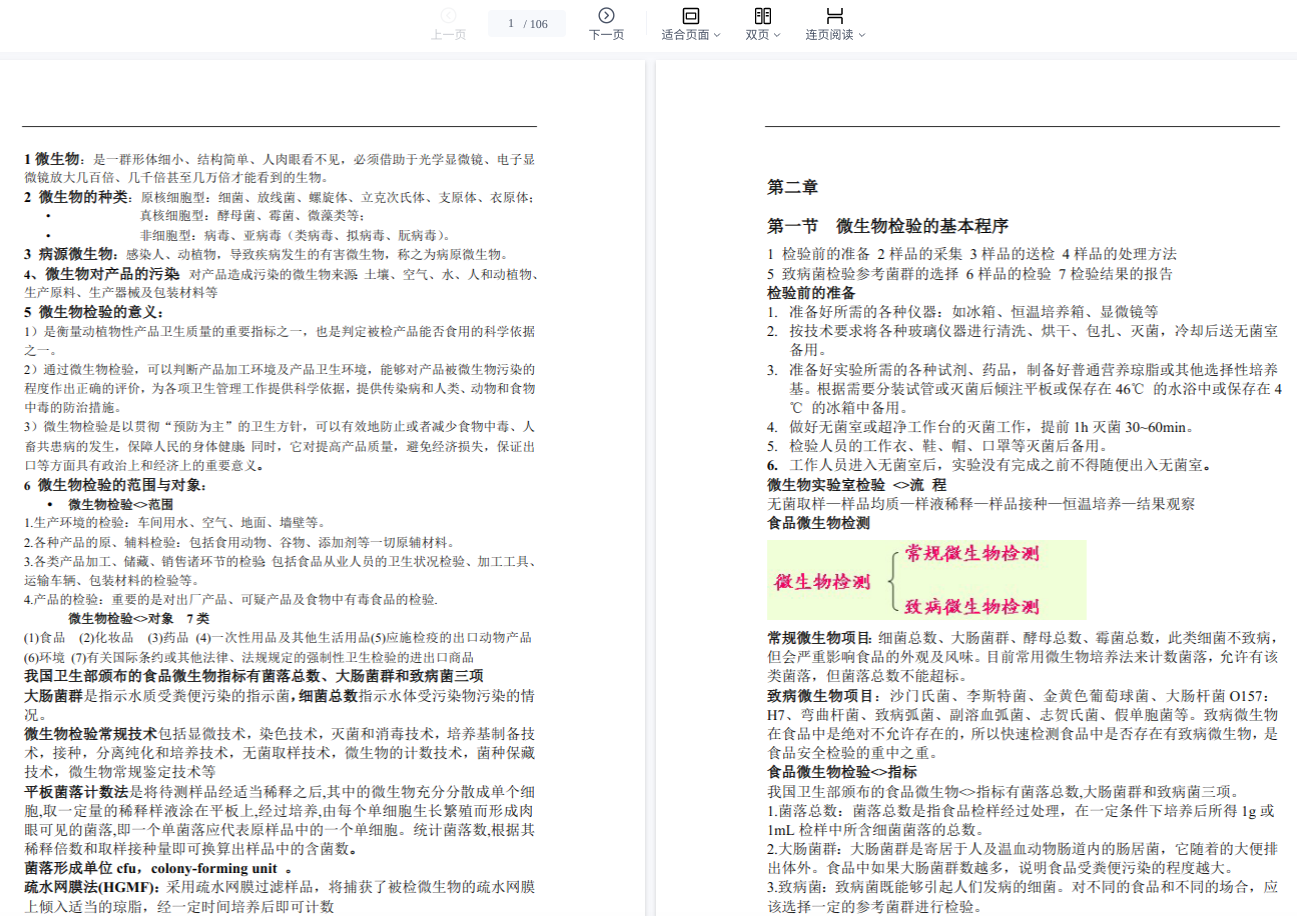Viewport: 1297px width, 916px height.
Task: Click the current page number input field
Action: [x=511, y=24]
